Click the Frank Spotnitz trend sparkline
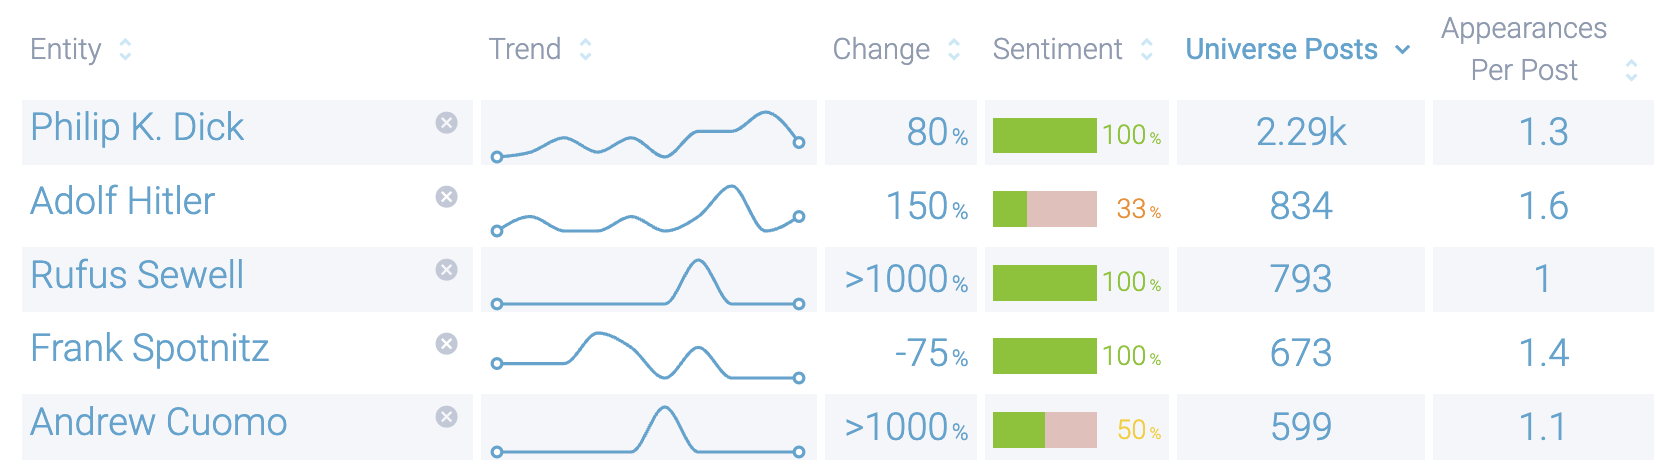 648,355
